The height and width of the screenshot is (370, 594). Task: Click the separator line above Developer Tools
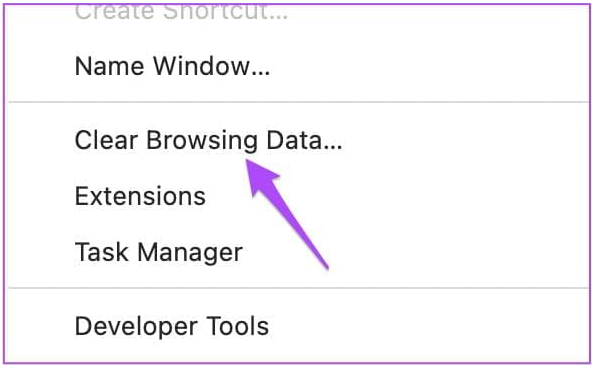pyautogui.click(x=297, y=288)
